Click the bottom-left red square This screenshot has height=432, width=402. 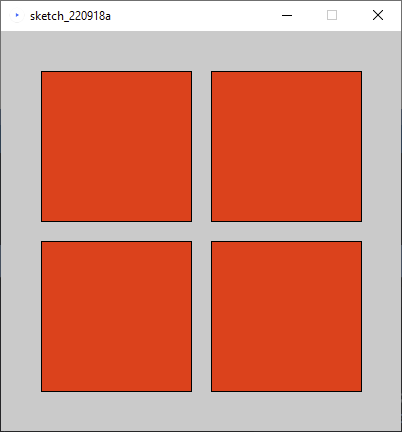(x=116, y=316)
